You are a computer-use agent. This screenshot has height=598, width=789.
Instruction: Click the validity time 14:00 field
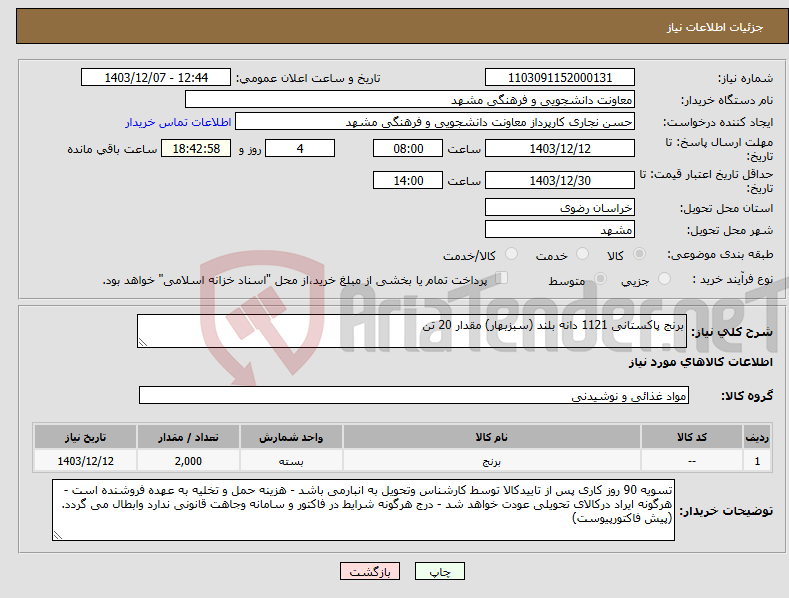click(x=408, y=180)
